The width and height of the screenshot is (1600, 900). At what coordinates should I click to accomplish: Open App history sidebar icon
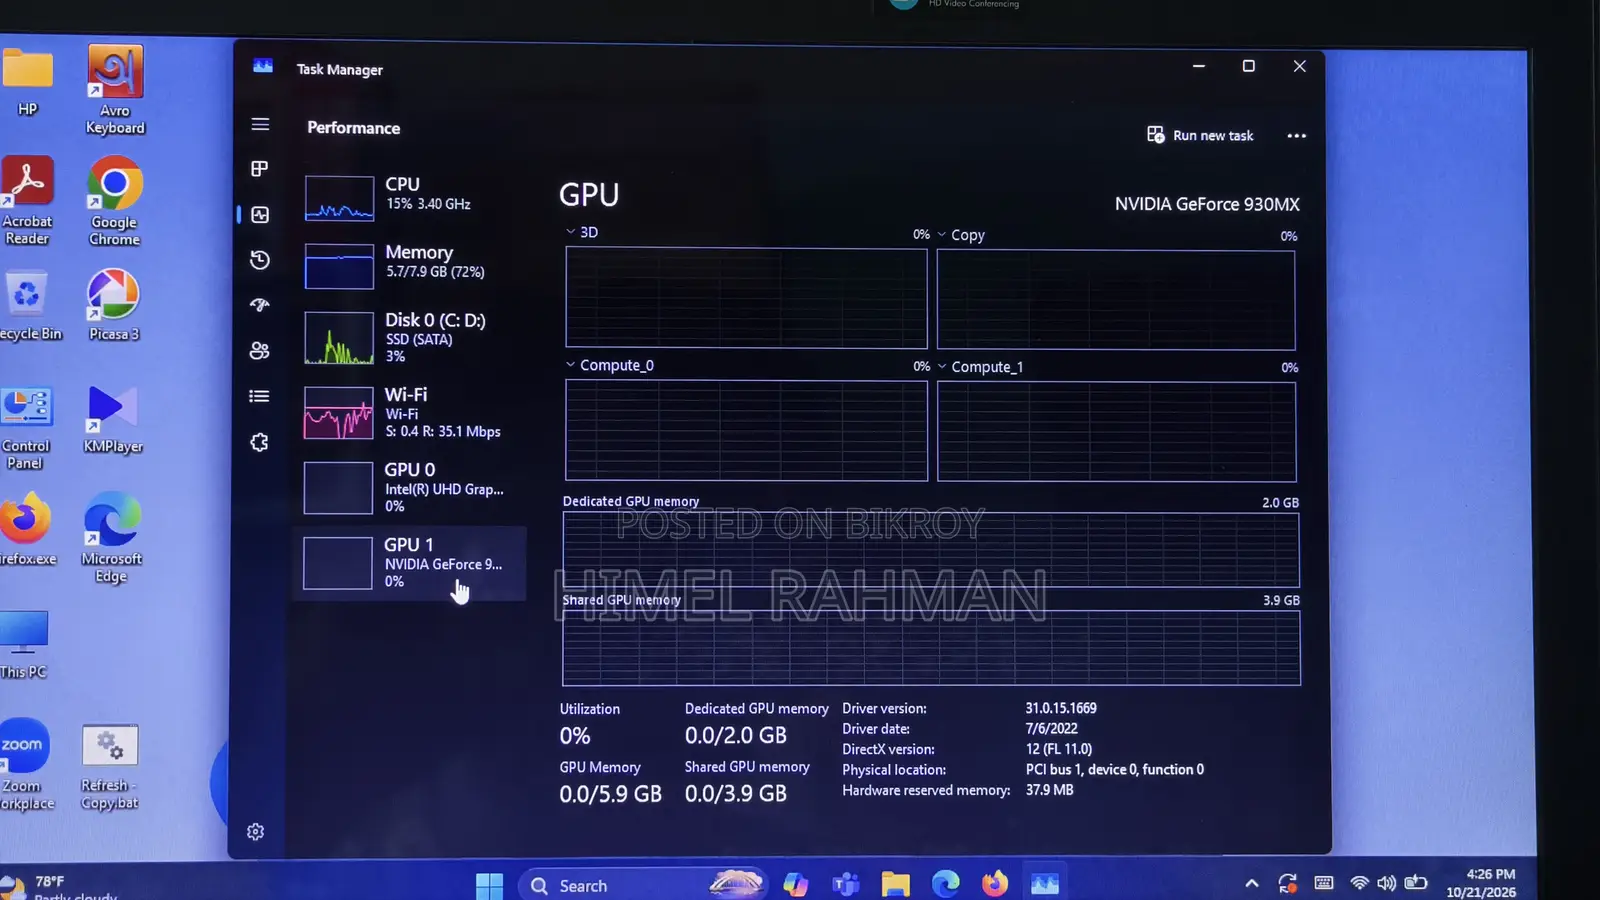pos(260,260)
